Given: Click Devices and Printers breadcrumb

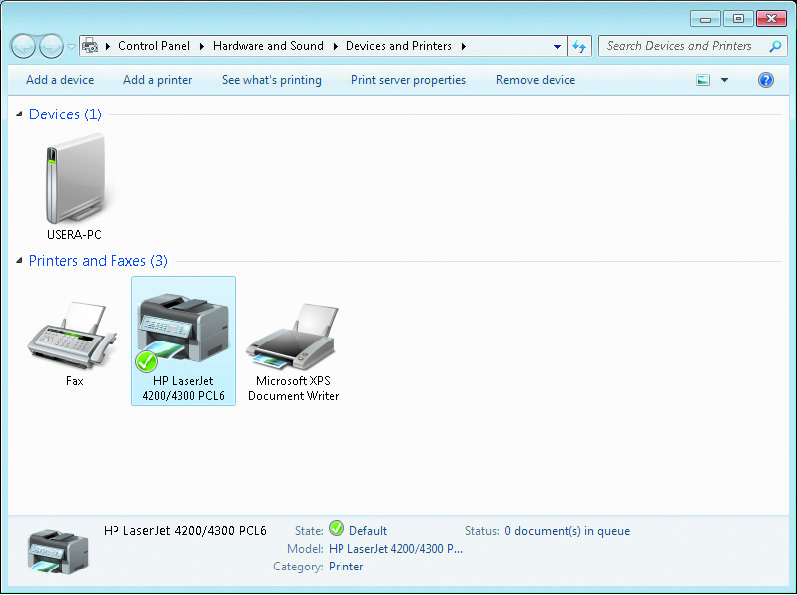Looking at the screenshot, I should 399,46.
